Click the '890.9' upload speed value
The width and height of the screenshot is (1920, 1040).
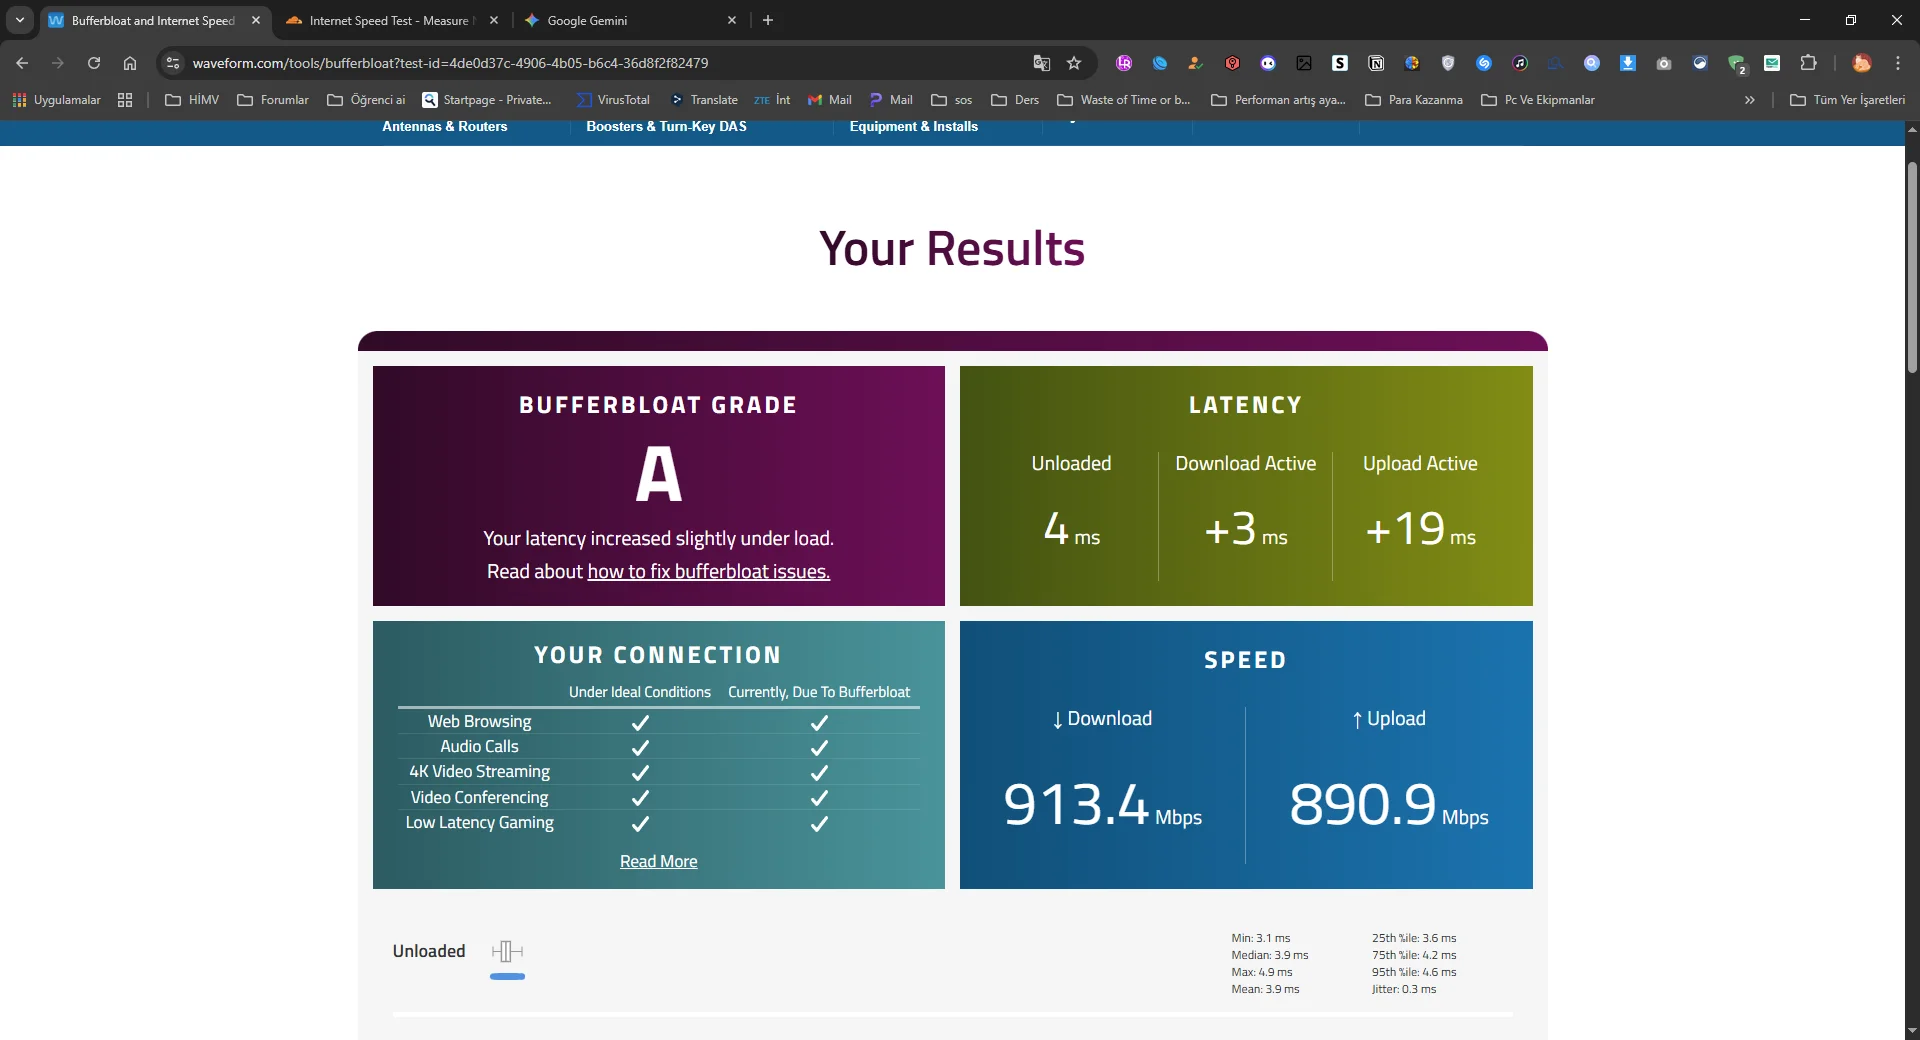pos(1363,804)
